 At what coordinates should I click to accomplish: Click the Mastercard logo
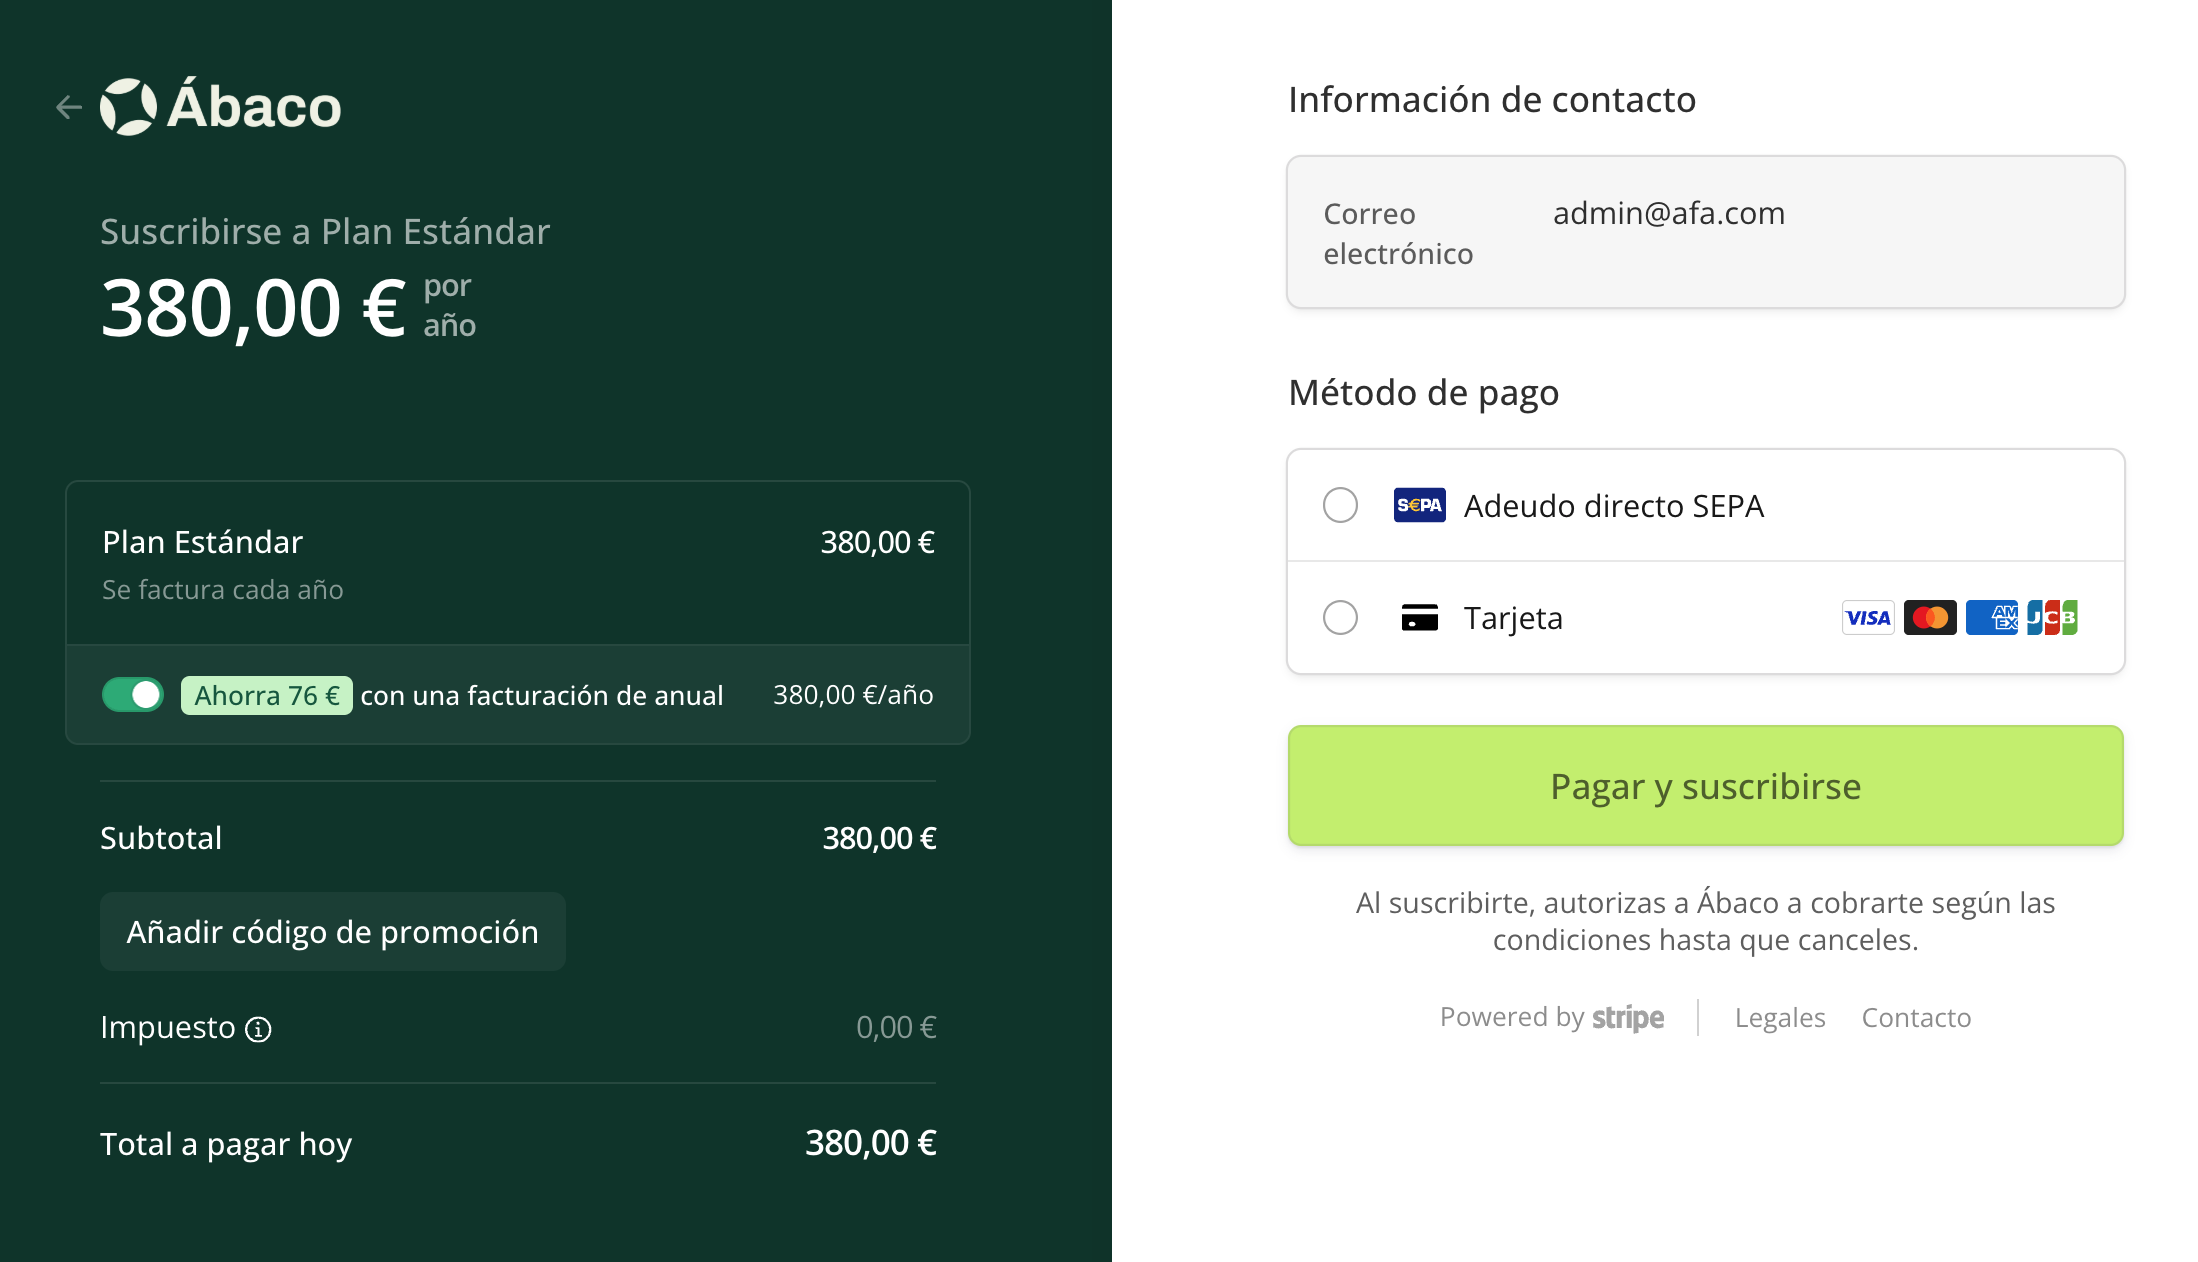pos(1929,618)
